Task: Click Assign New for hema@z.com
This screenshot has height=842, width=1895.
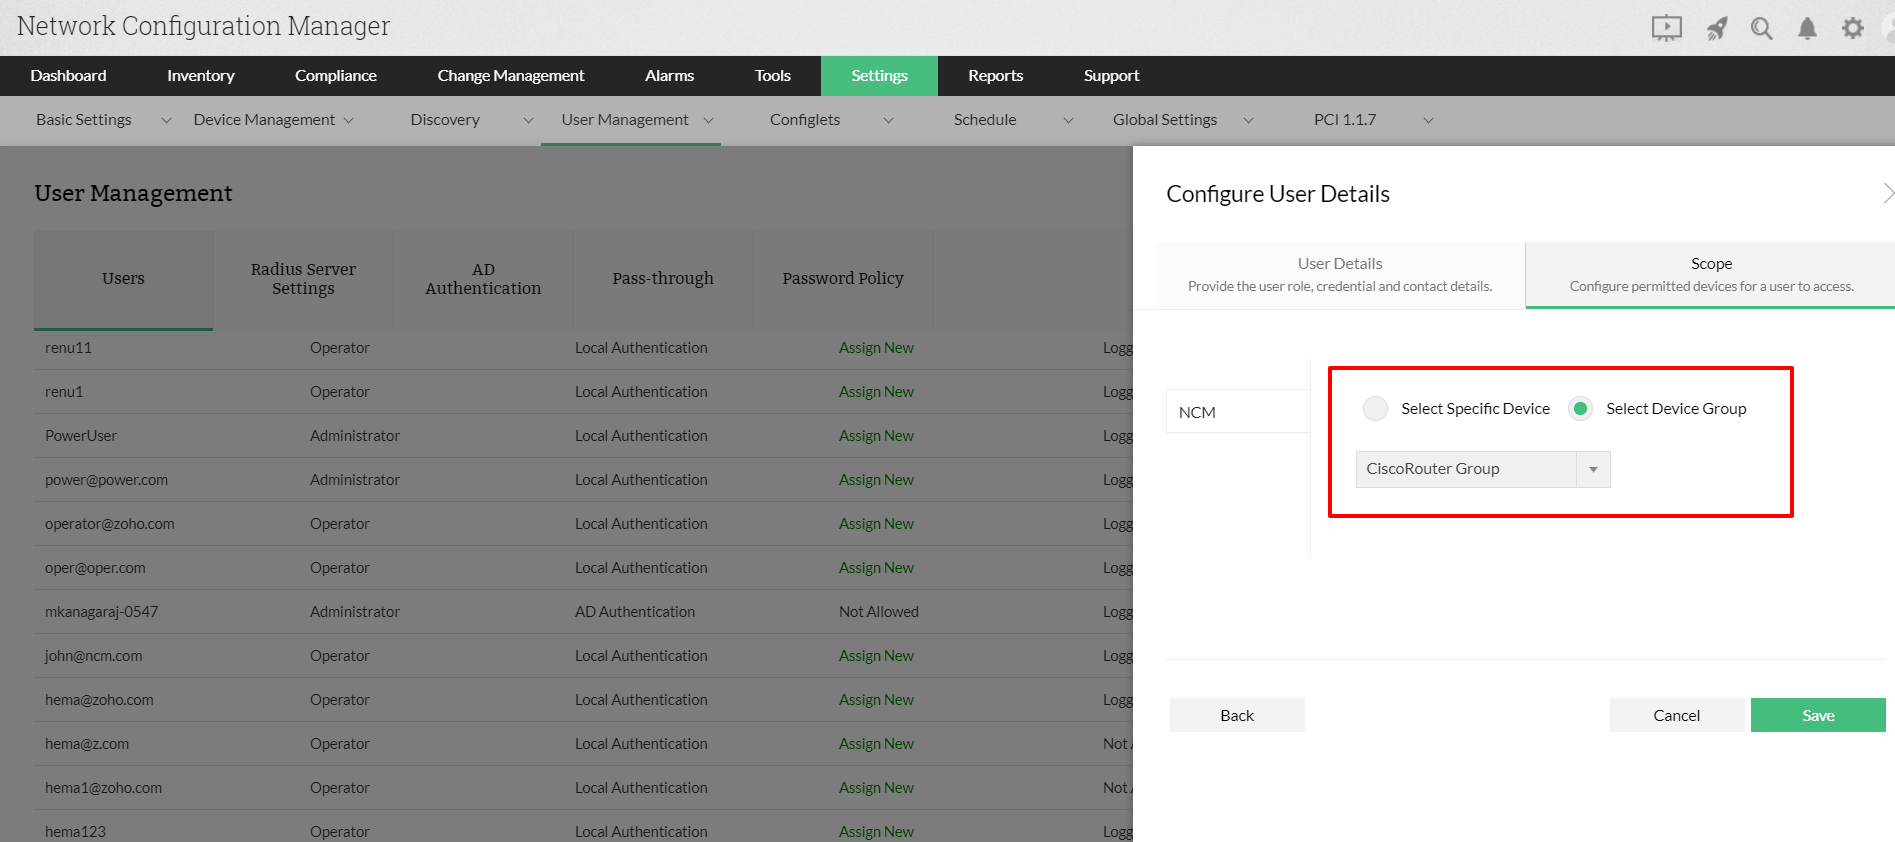Action: (x=876, y=744)
